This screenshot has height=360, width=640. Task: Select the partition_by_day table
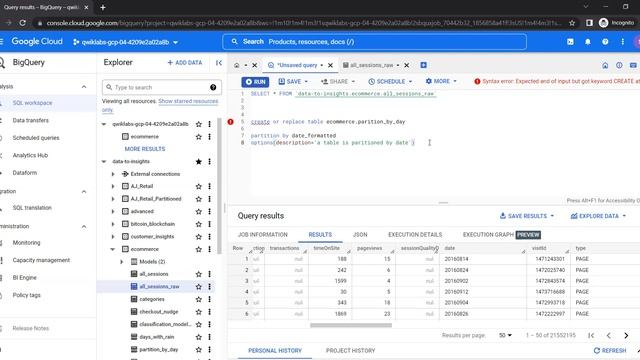pos(159,349)
